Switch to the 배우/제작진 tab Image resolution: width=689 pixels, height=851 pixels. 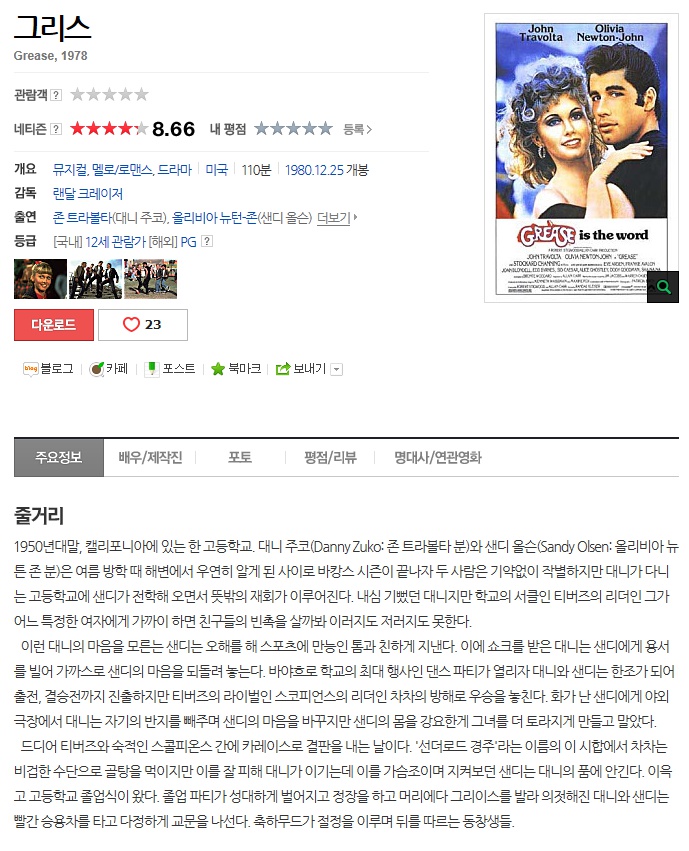click(150, 458)
